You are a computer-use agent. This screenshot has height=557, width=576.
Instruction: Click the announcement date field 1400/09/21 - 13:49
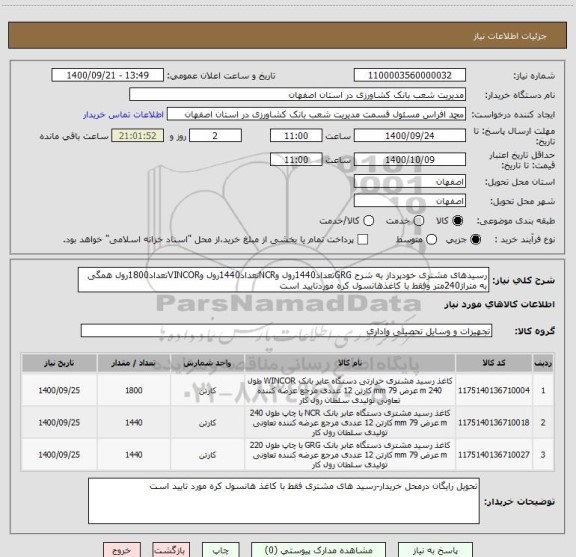[108, 75]
